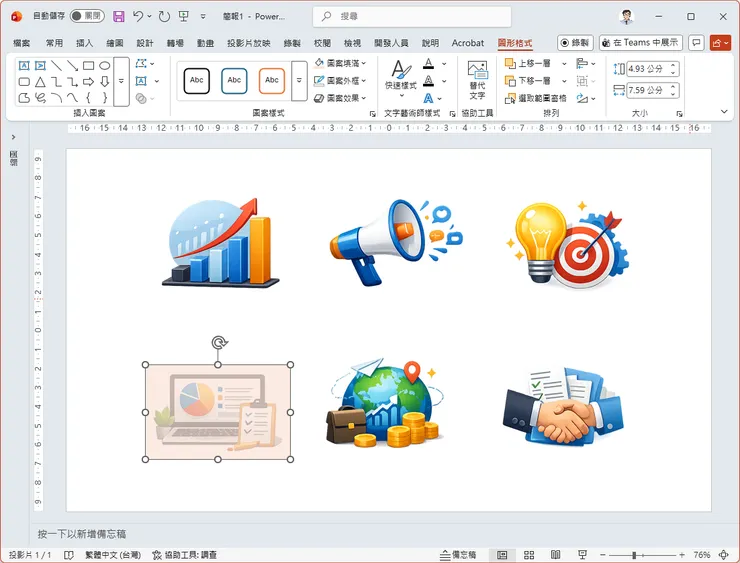
Task: Click the Save icon in title bar
Action: [118, 17]
